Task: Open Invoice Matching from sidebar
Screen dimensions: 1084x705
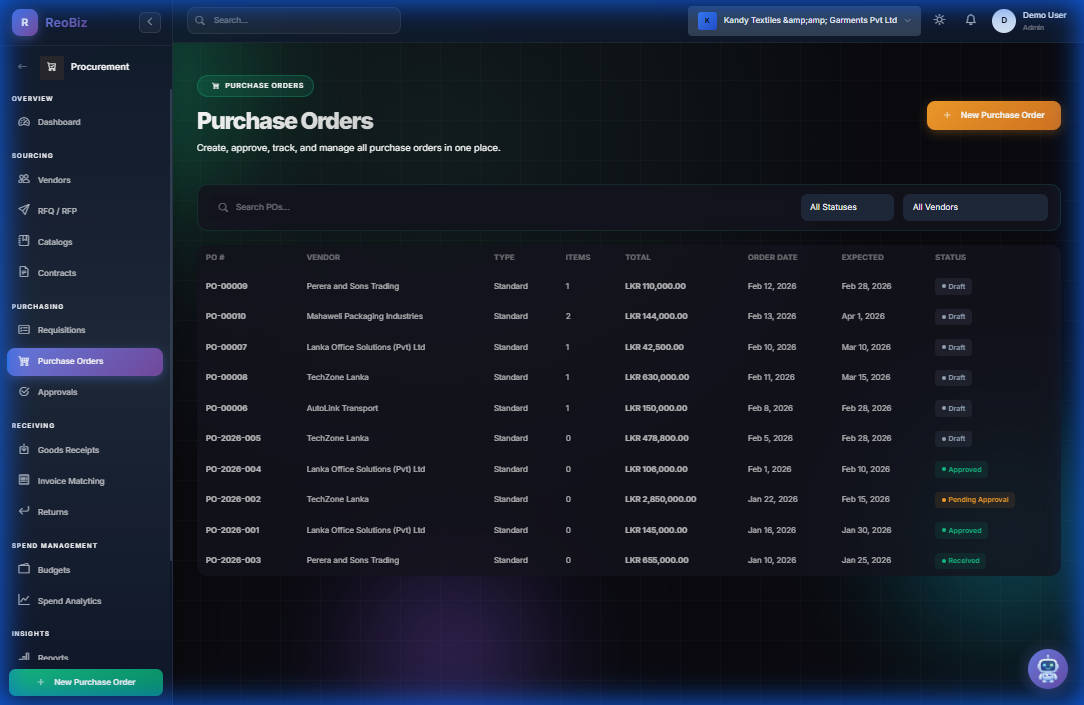Action: click(22, 480)
